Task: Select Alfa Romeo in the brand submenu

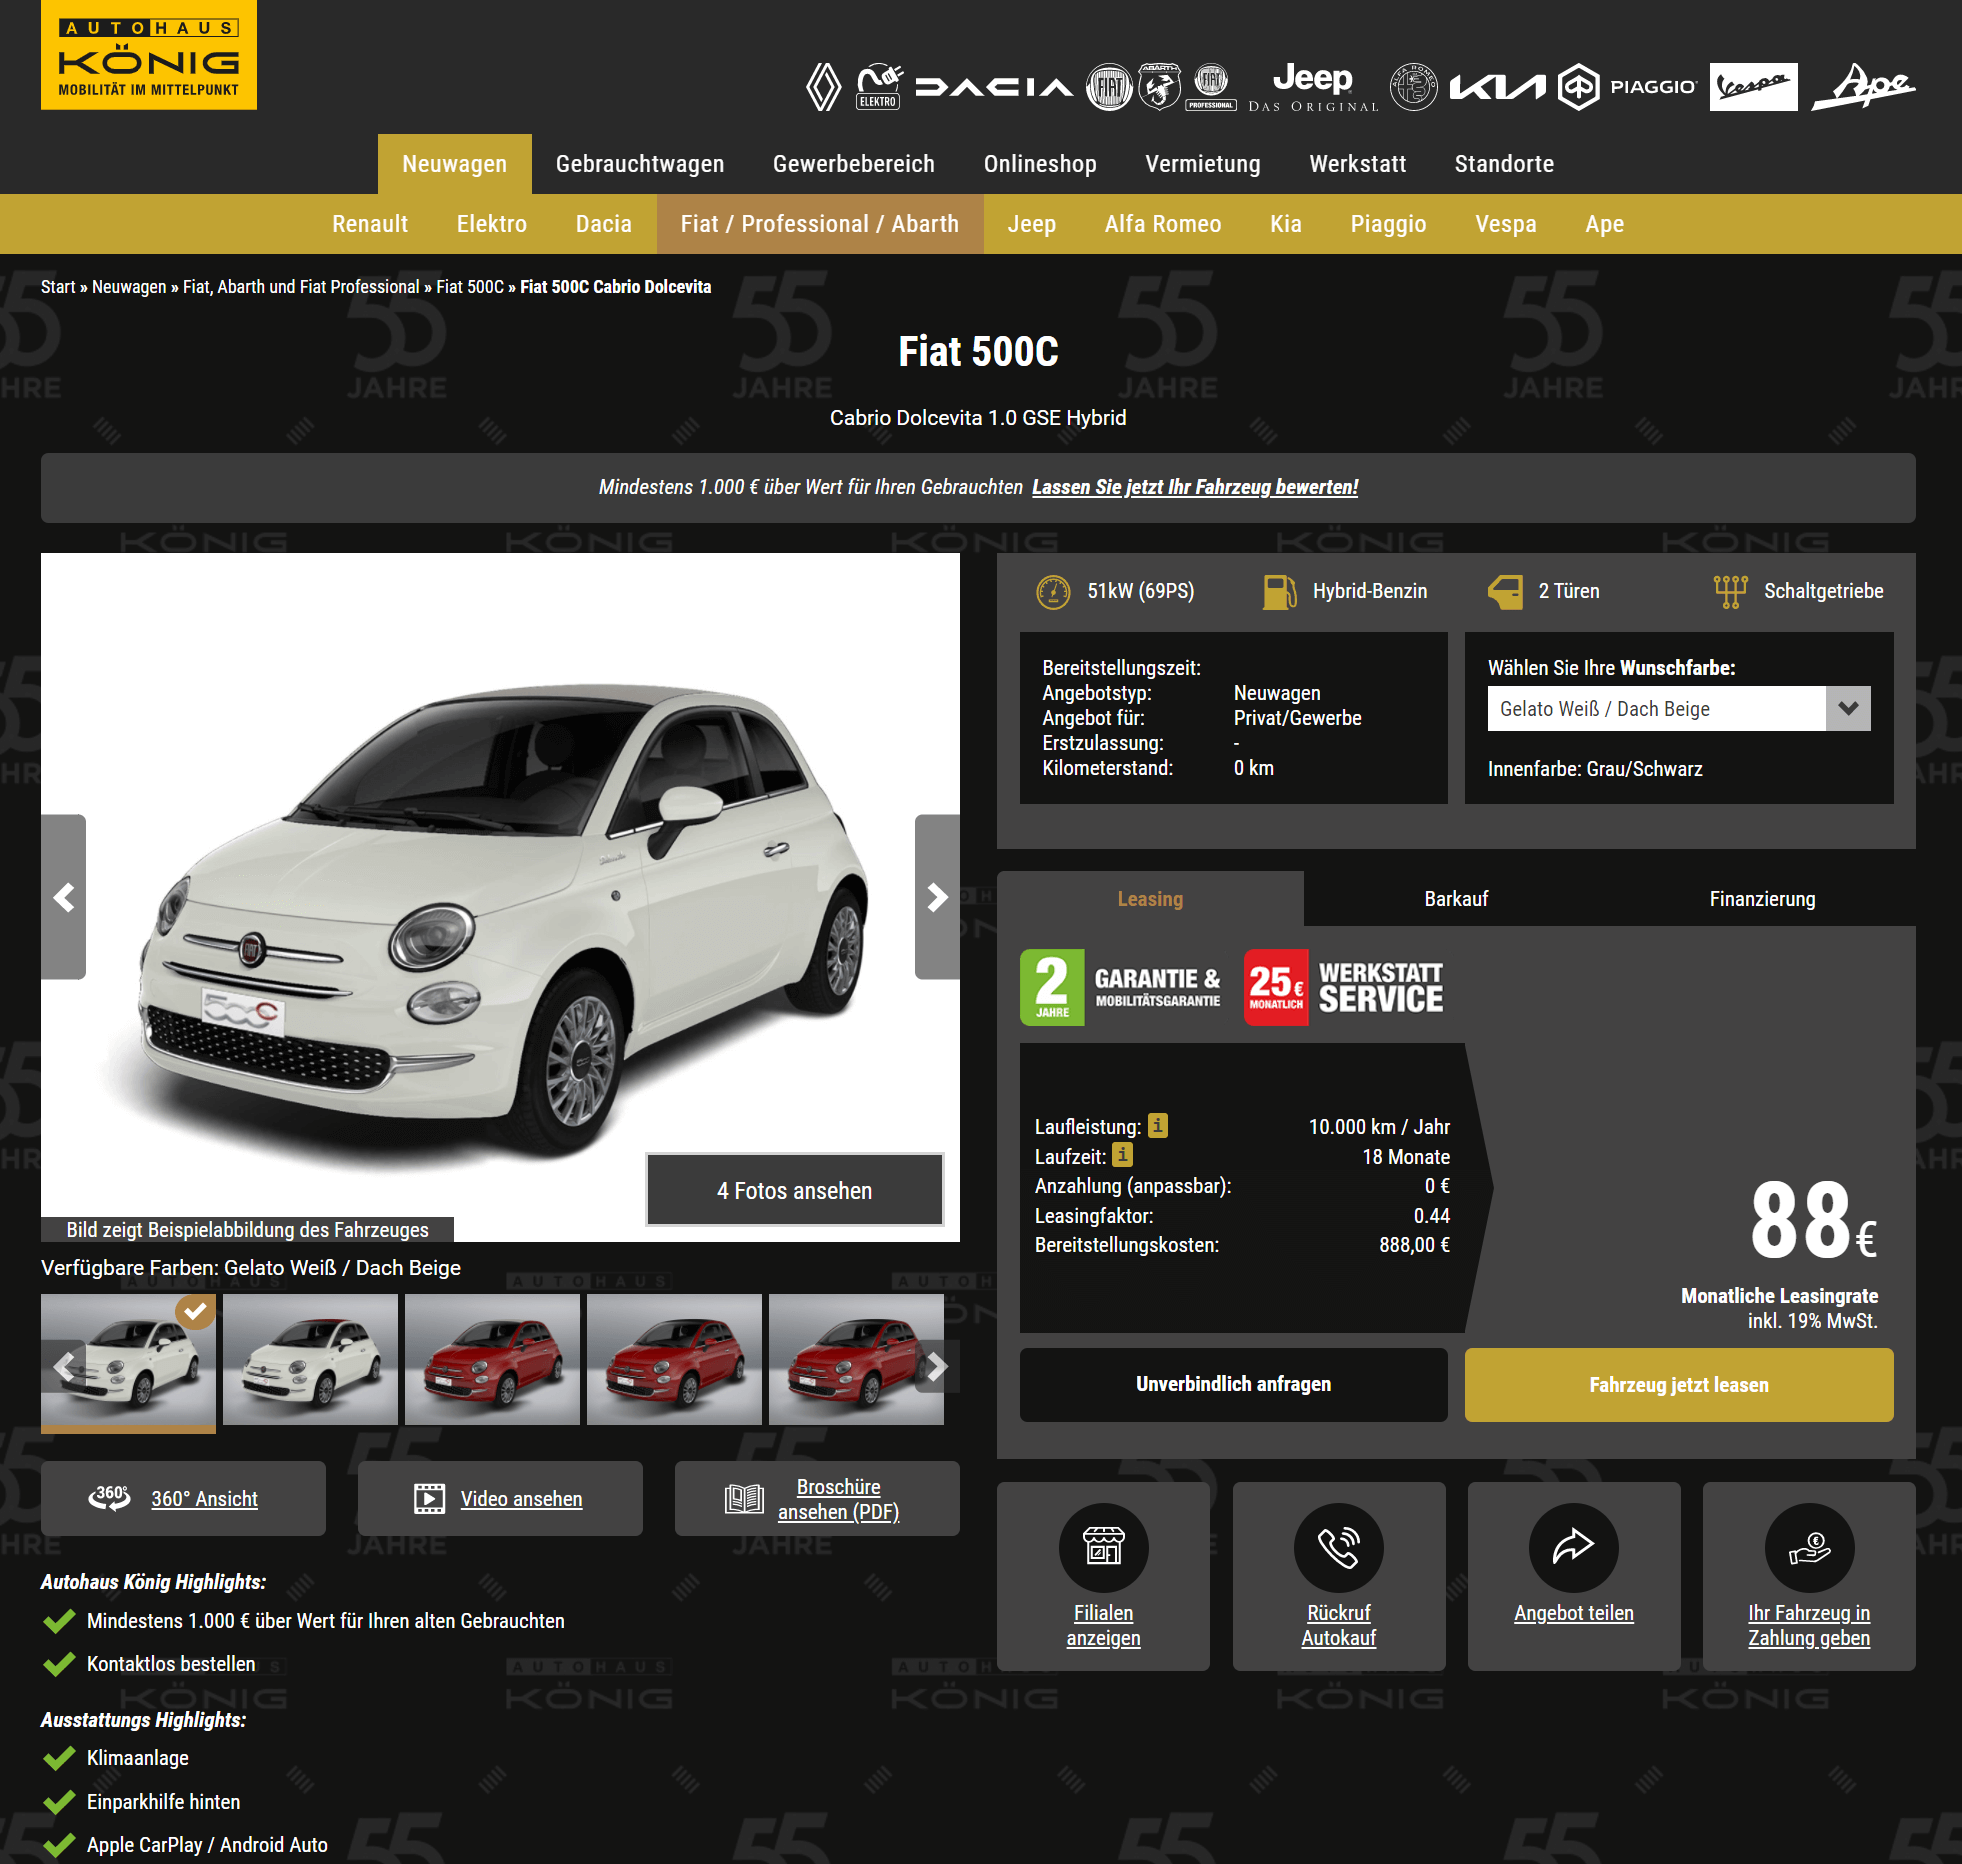Action: tap(1163, 224)
